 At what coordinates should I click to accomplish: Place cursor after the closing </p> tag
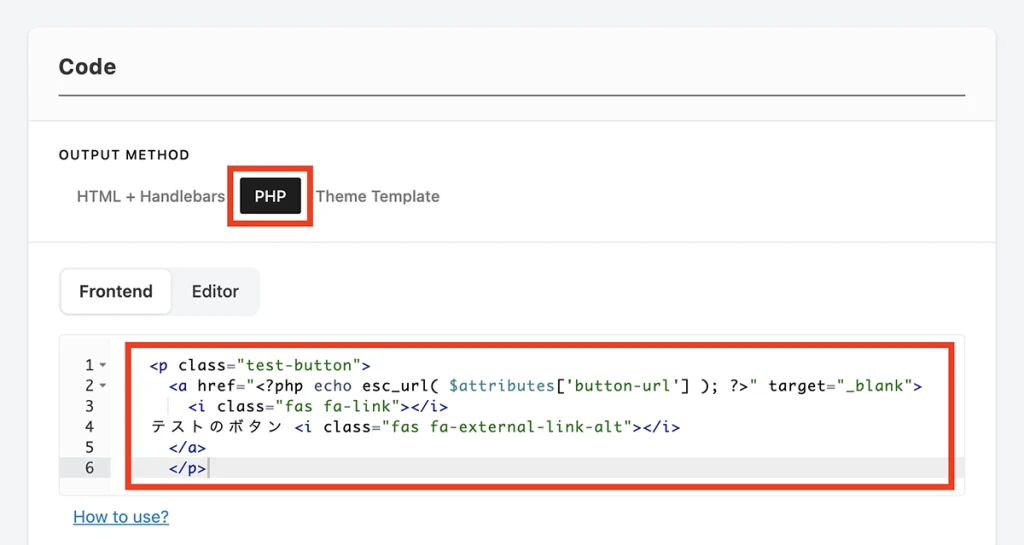[209, 468]
